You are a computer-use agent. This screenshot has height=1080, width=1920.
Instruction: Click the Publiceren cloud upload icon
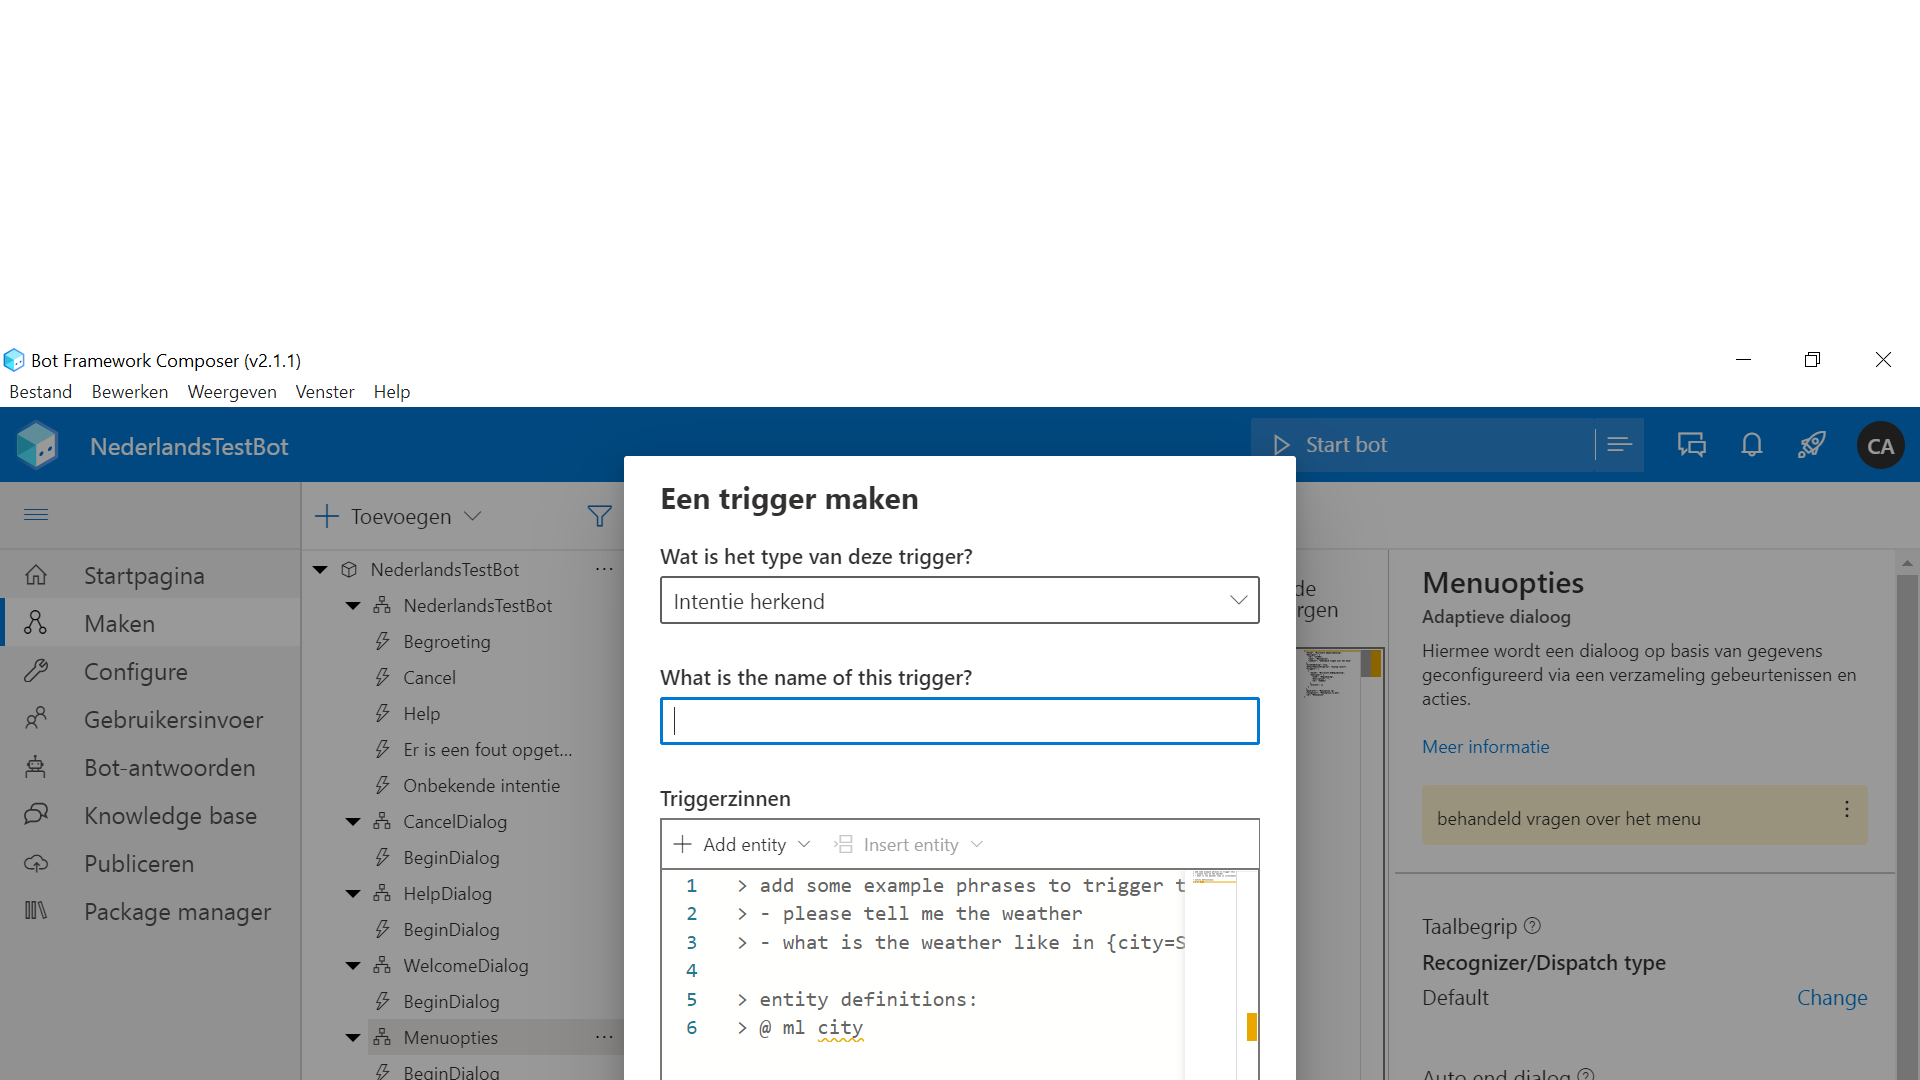(36, 863)
